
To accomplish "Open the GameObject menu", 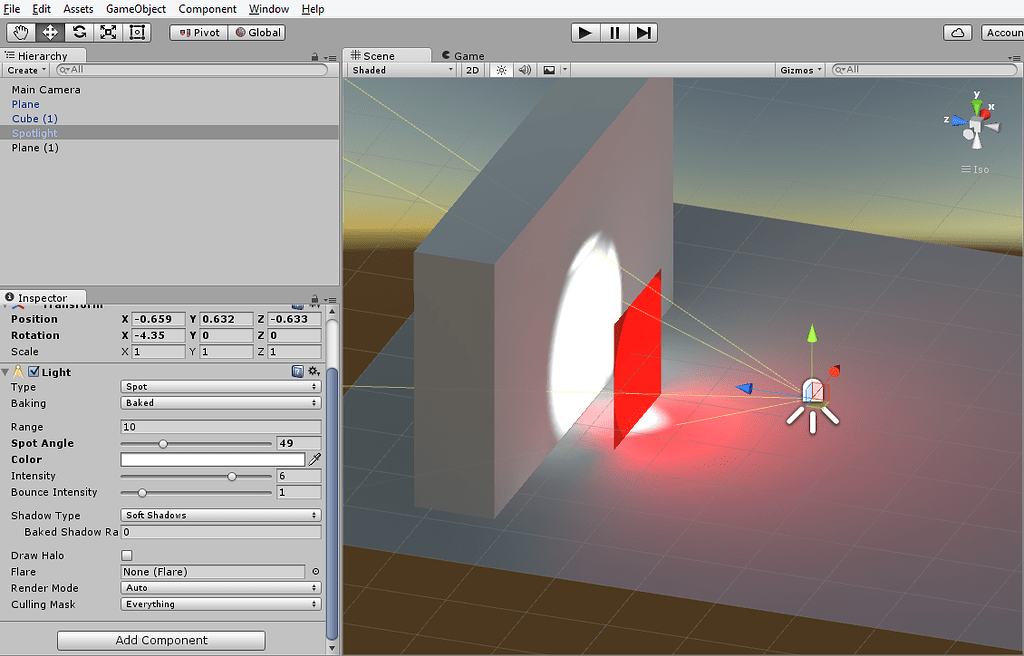I will pyautogui.click(x=135, y=9).
